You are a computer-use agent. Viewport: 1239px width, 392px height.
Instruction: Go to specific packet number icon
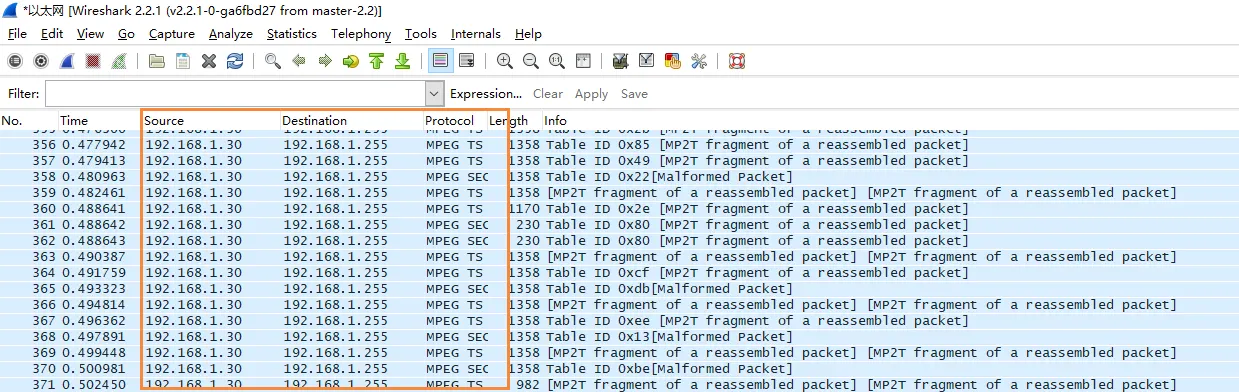pyautogui.click(x=351, y=61)
